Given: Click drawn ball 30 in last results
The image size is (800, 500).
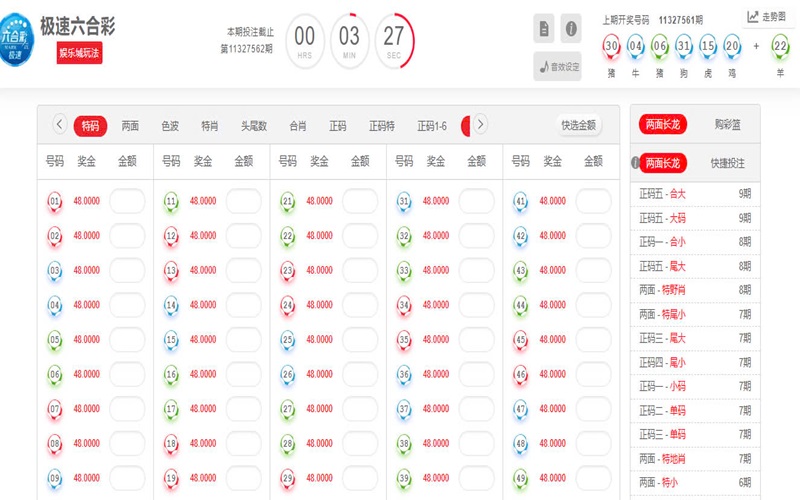Looking at the screenshot, I should (611, 46).
